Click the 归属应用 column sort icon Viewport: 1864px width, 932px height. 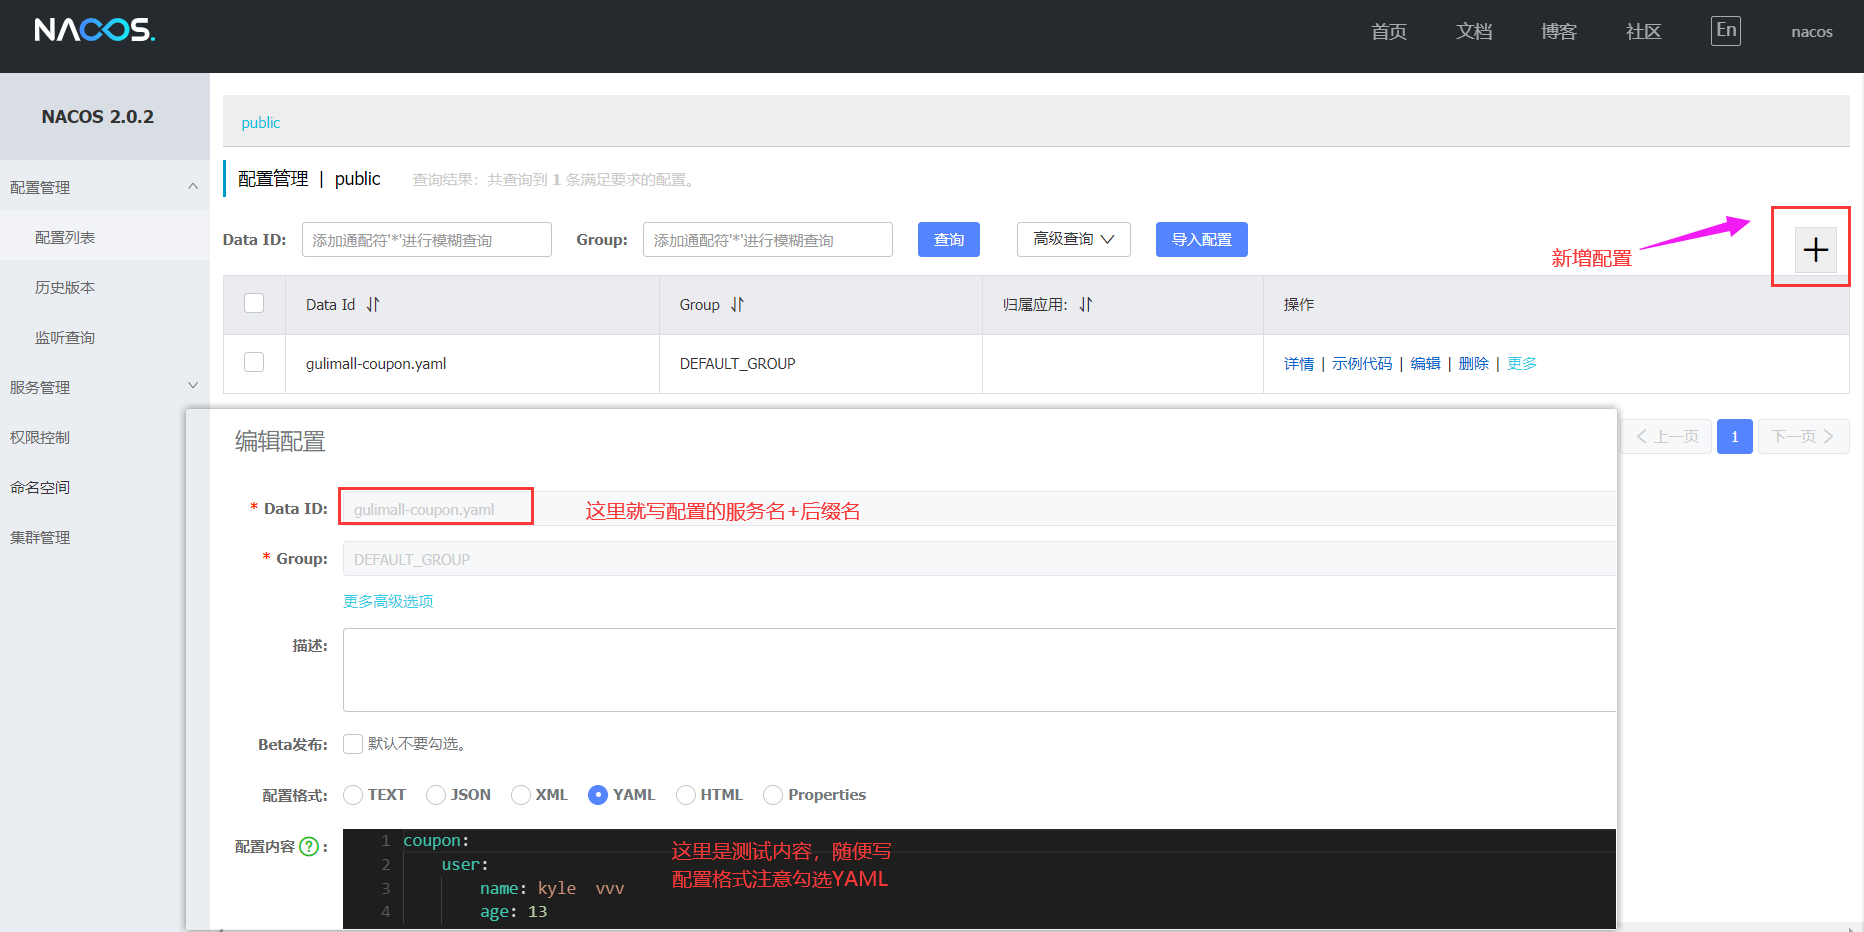click(1086, 305)
